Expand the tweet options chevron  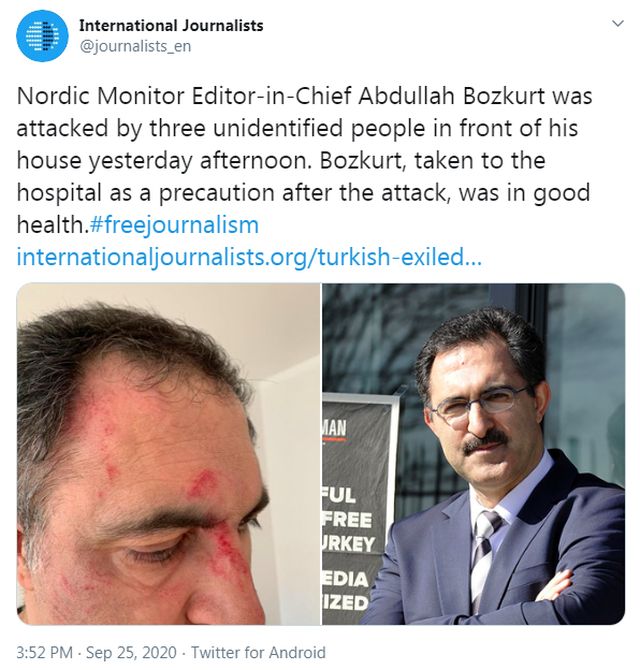(618, 24)
